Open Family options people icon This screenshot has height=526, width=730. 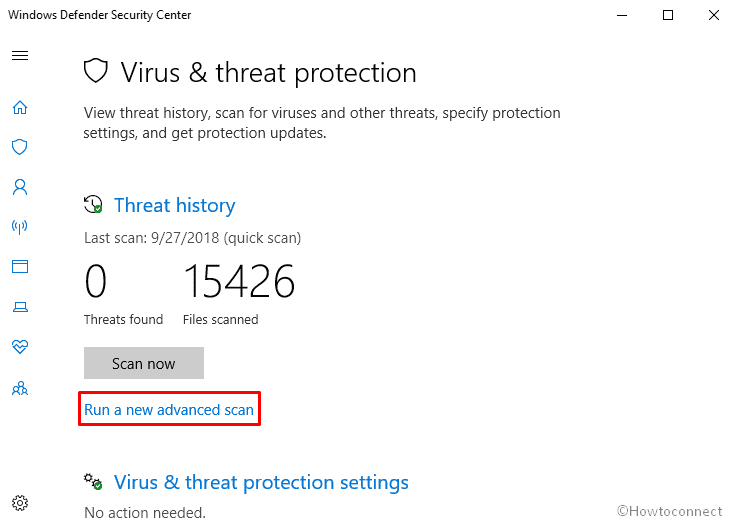pos(20,388)
